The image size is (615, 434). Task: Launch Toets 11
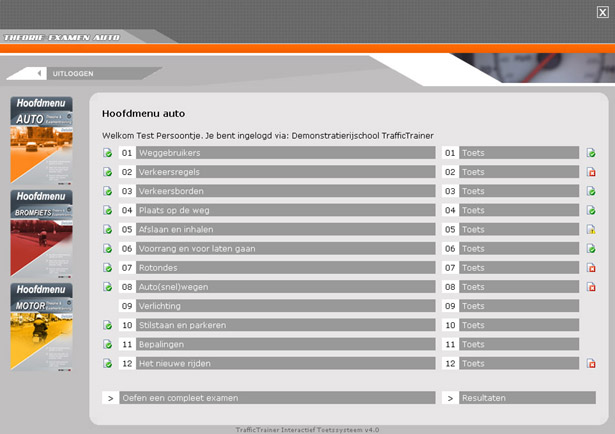coord(510,344)
